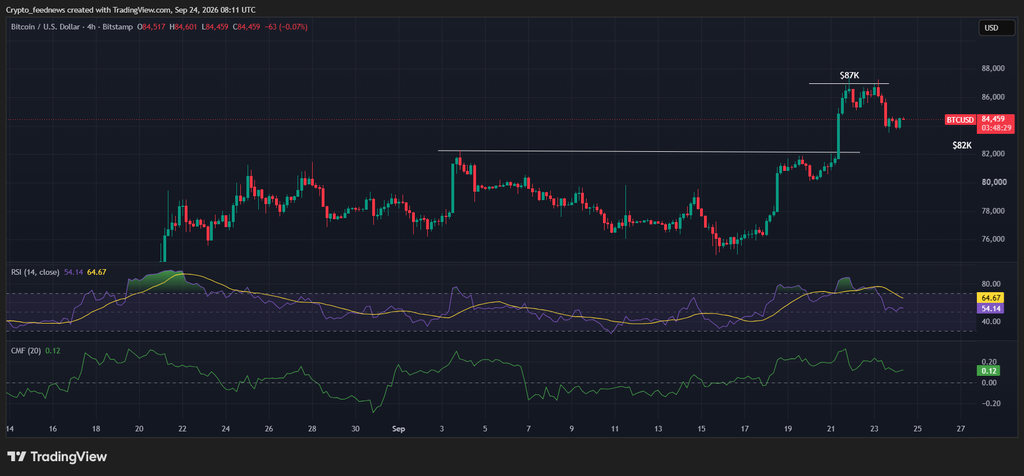
Task: Click the $87K annotation label
Action: coord(849,76)
